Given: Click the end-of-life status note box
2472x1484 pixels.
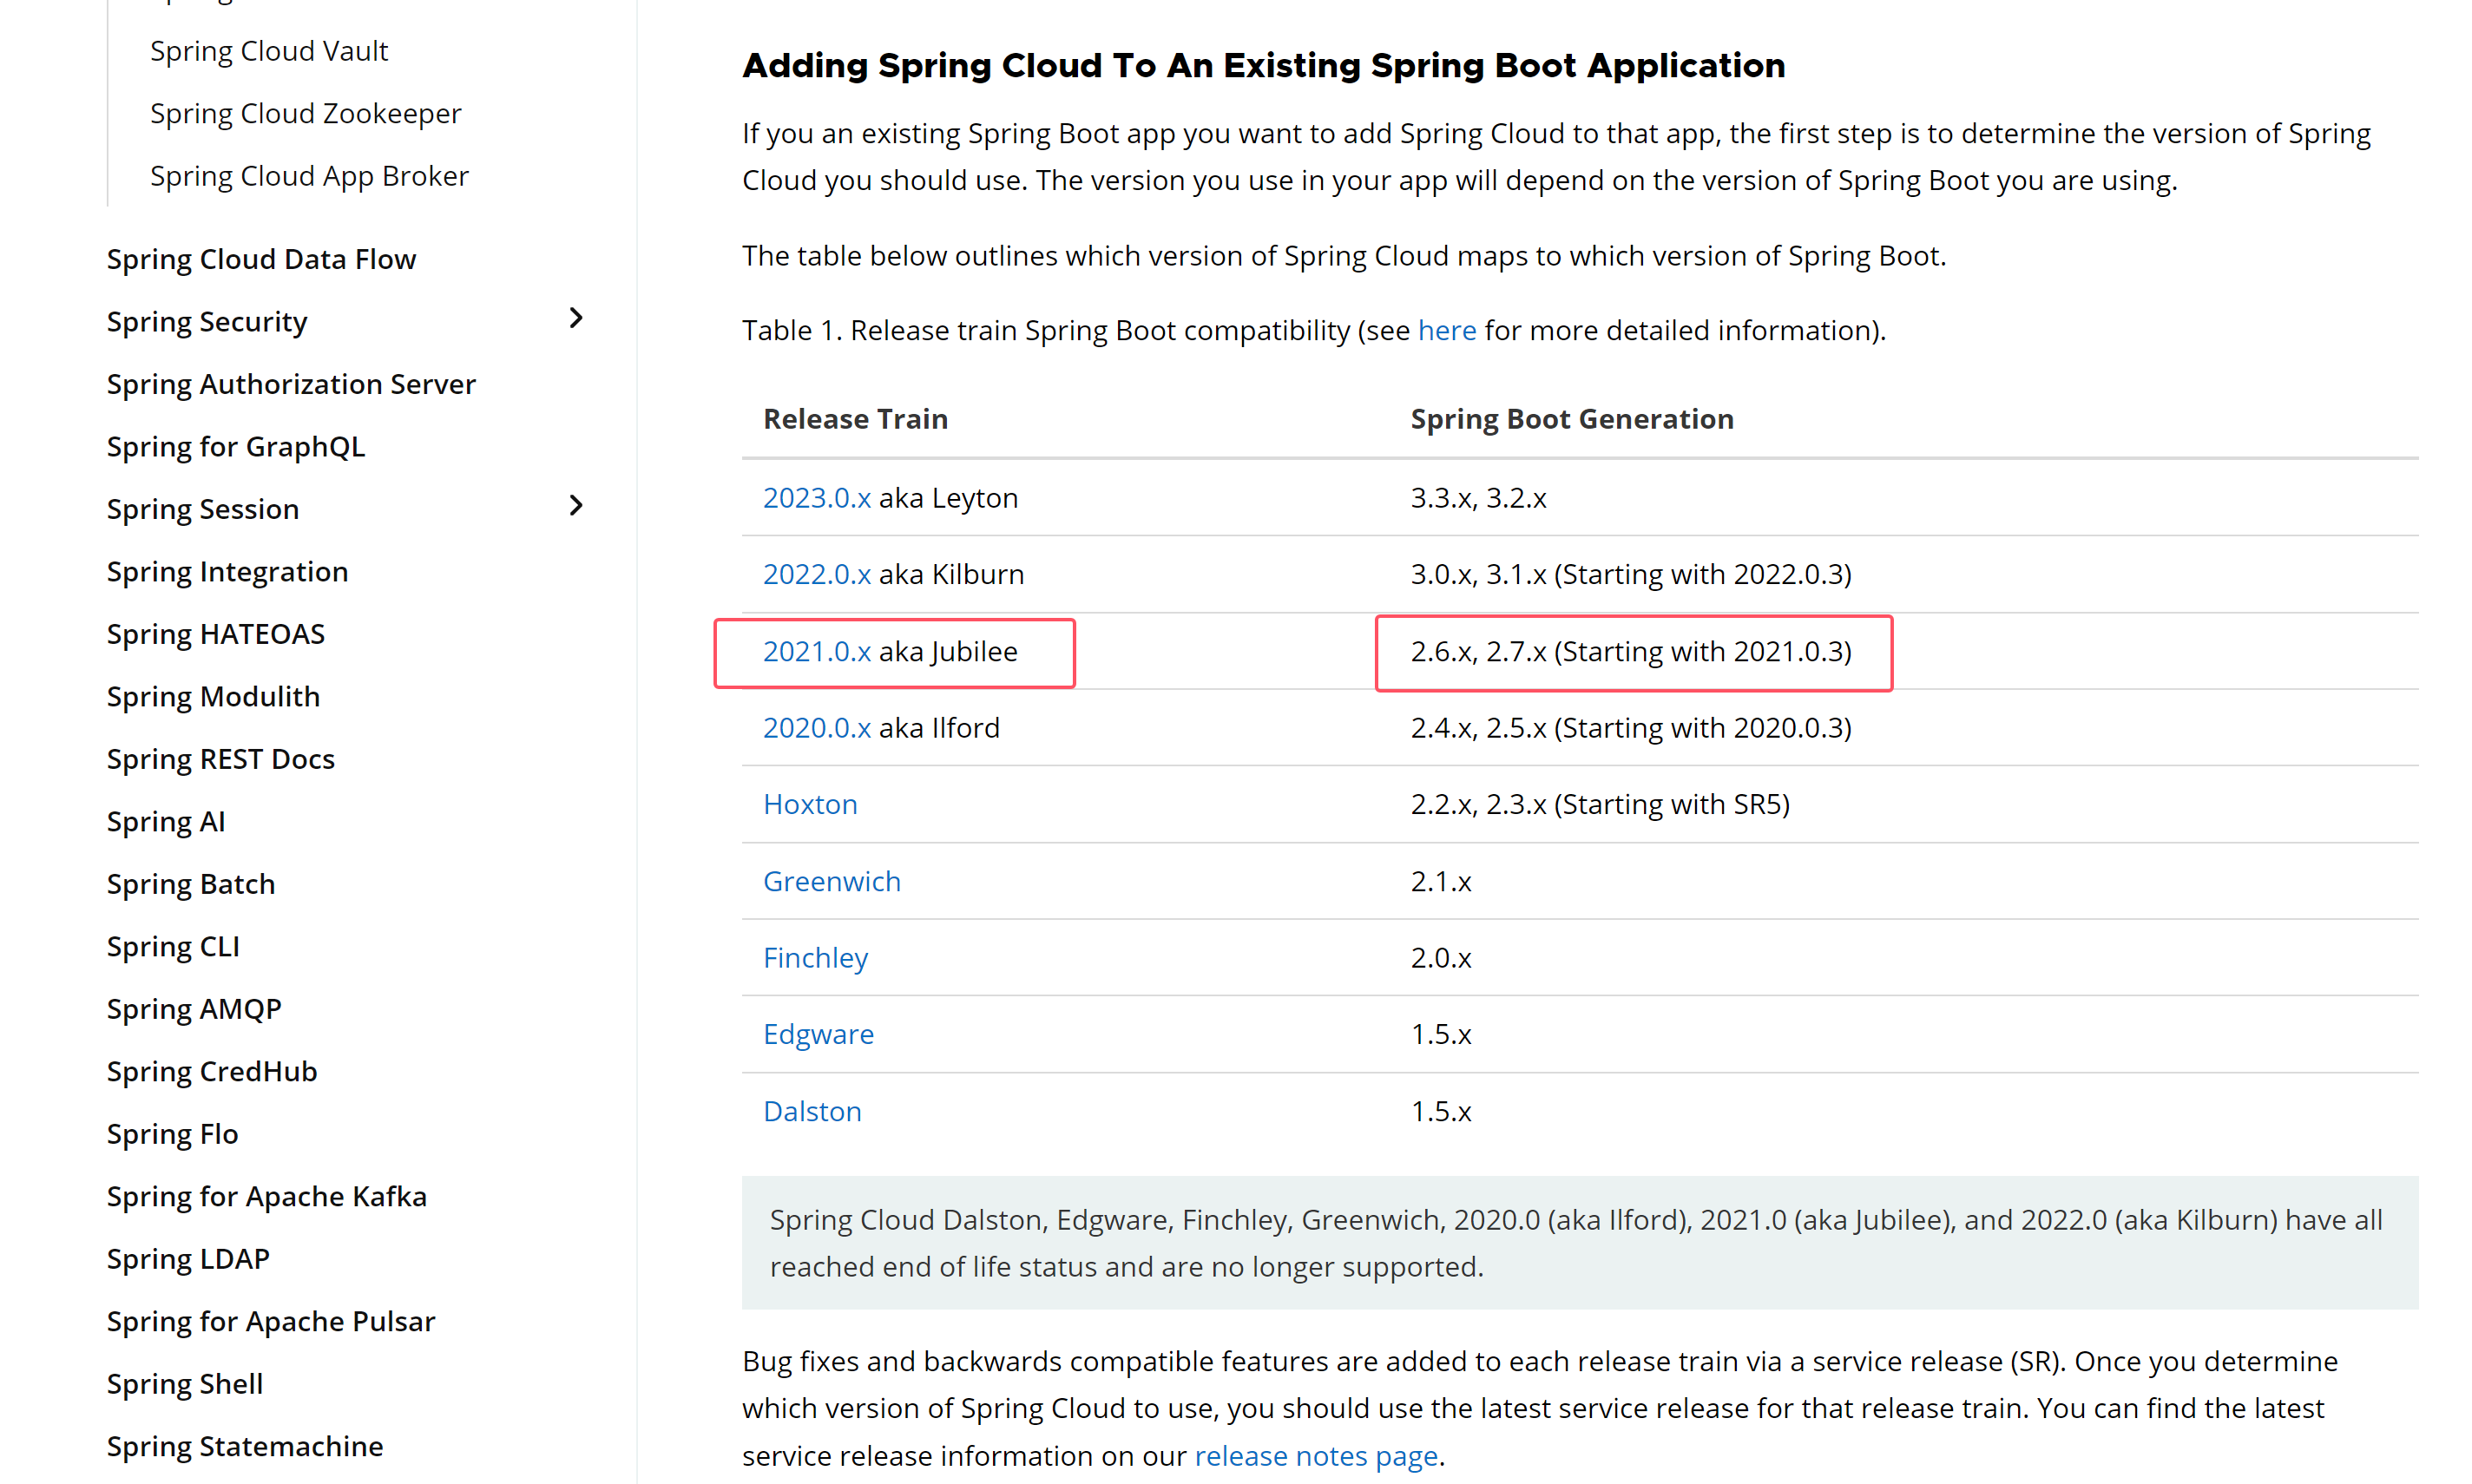Looking at the screenshot, I should tap(1580, 1243).
